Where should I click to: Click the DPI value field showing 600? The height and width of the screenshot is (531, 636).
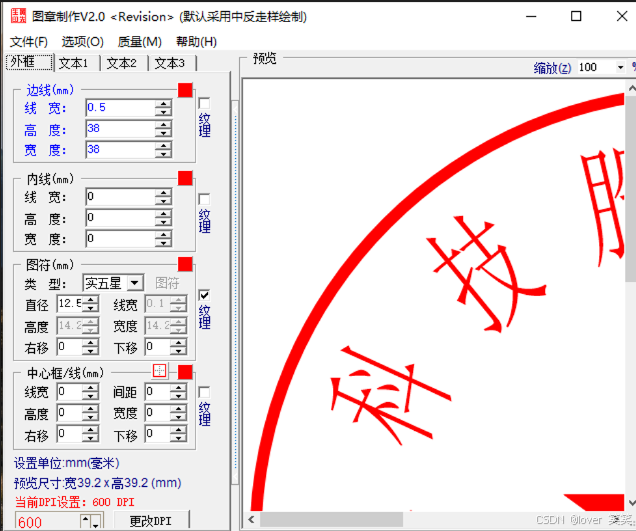pyautogui.click(x=48, y=522)
